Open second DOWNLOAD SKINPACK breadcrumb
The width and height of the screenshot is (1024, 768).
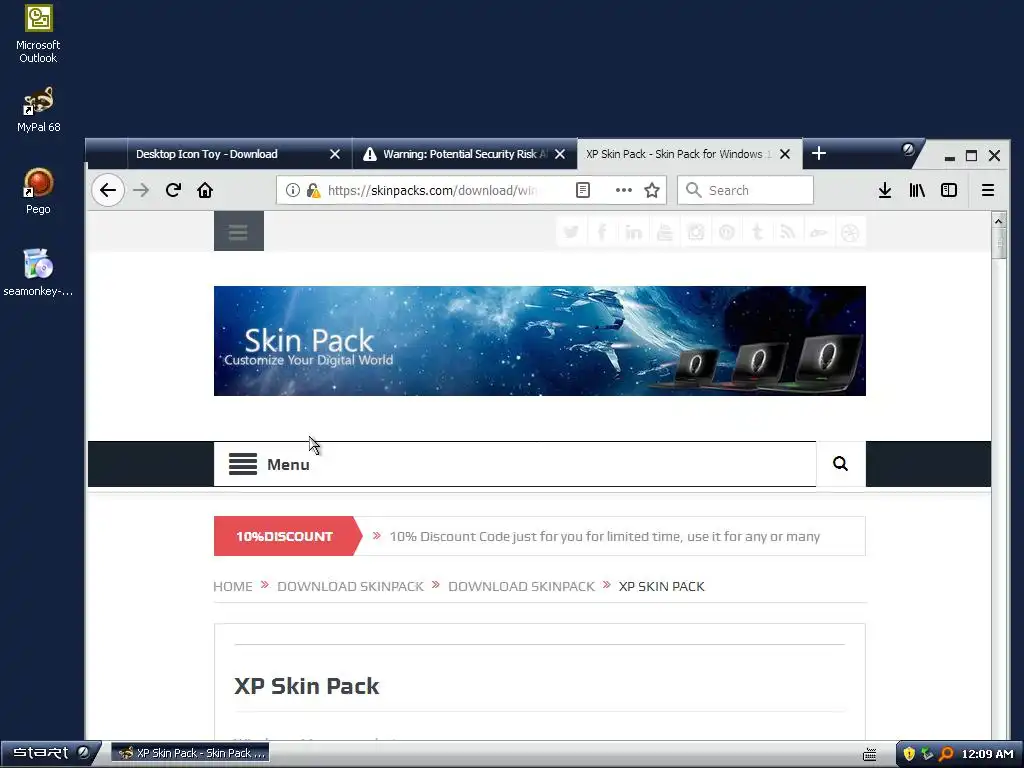(521, 586)
